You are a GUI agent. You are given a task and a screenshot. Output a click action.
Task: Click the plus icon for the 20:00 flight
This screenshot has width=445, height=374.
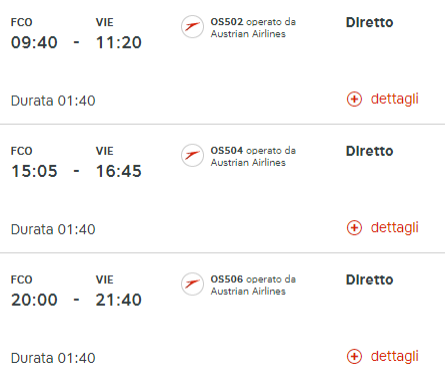(354, 356)
